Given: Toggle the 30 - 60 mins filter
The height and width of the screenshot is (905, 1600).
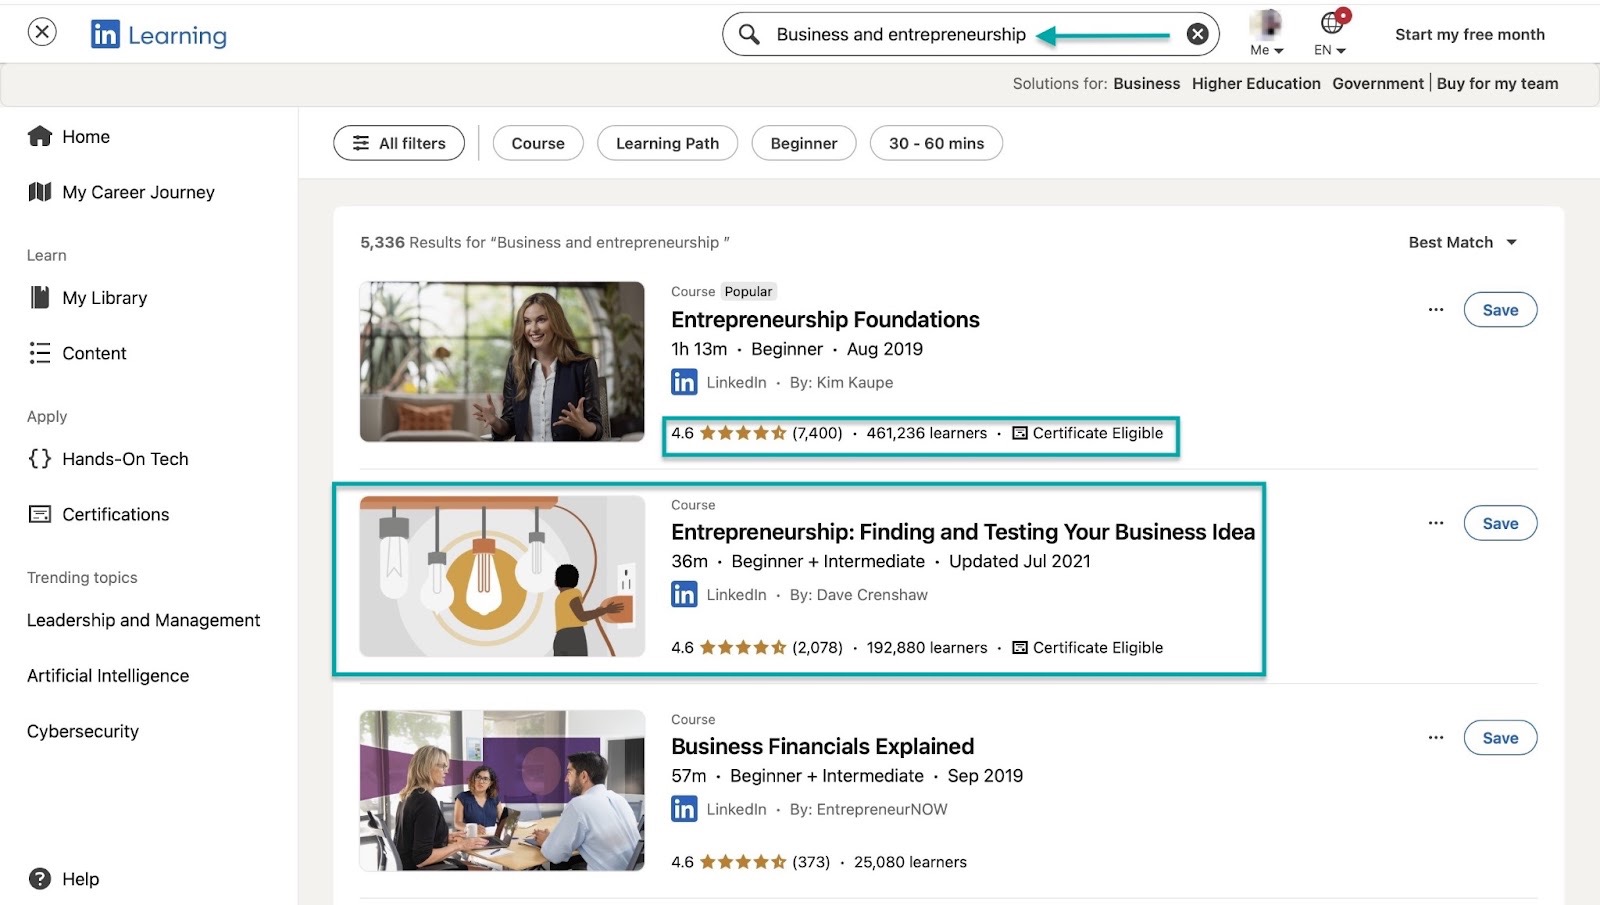Looking at the screenshot, I should pos(936,143).
